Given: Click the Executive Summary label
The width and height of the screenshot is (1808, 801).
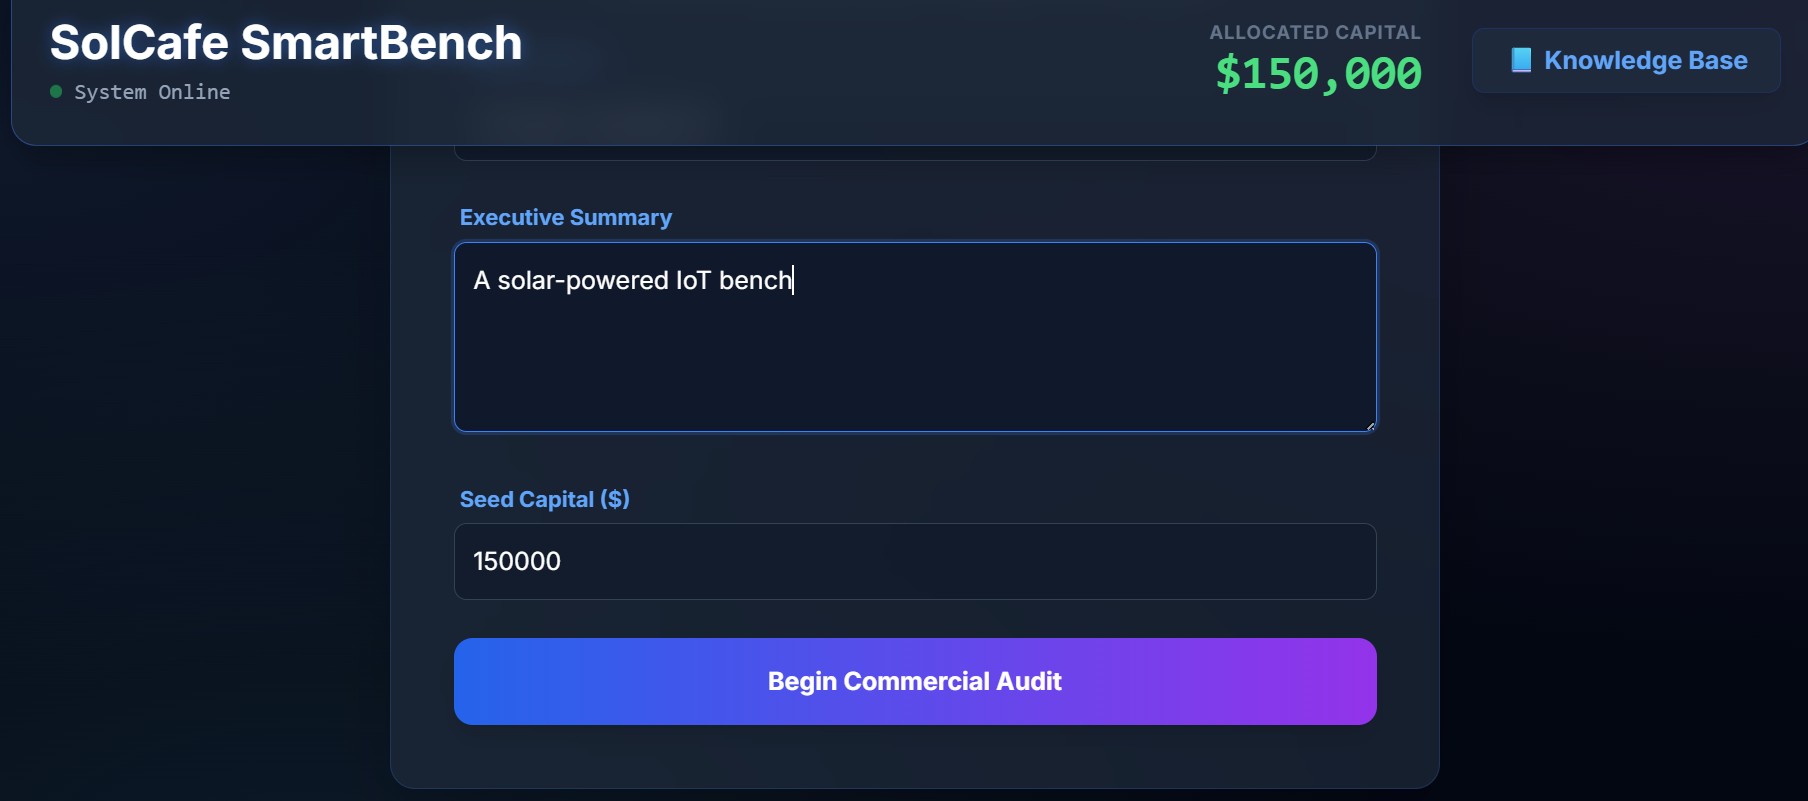Looking at the screenshot, I should coord(565,217).
